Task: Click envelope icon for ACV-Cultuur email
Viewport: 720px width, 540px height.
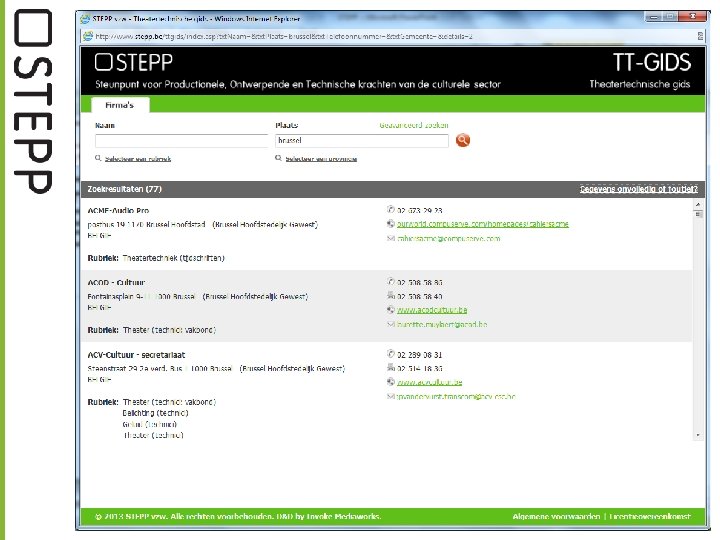Action: coord(391,396)
